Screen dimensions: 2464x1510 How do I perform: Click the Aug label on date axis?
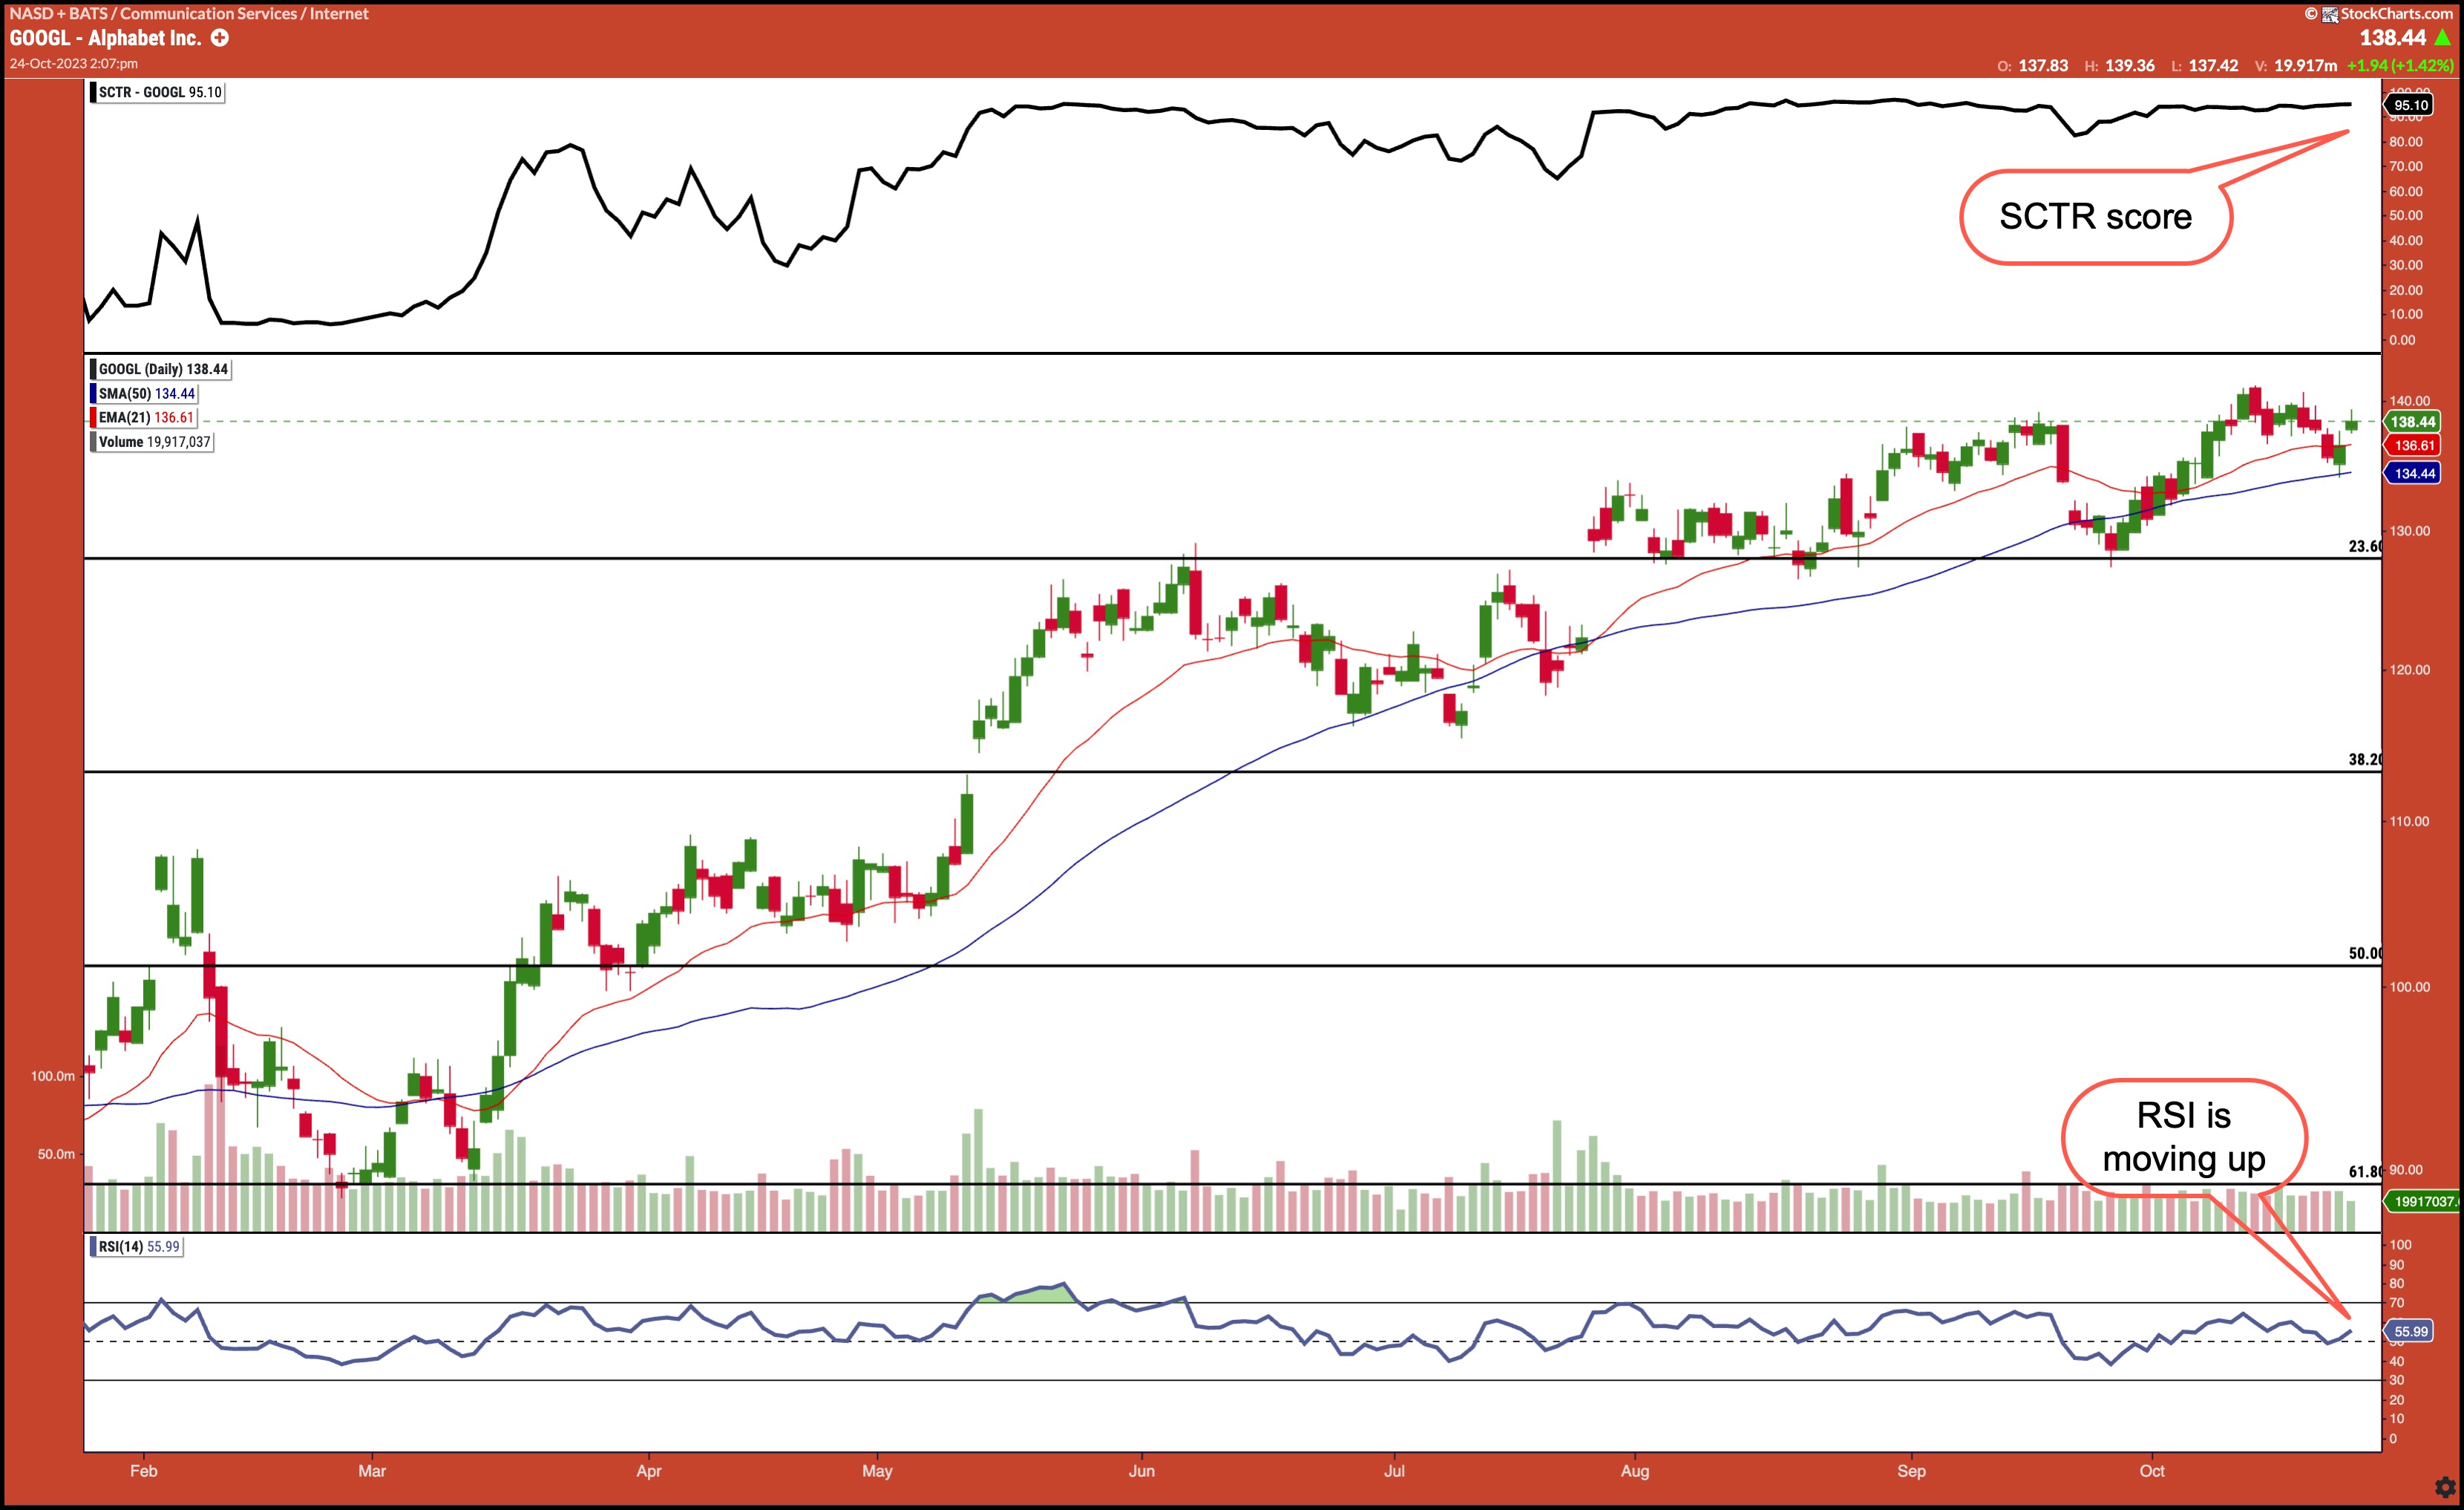pyautogui.click(x=1634, y=1471)
